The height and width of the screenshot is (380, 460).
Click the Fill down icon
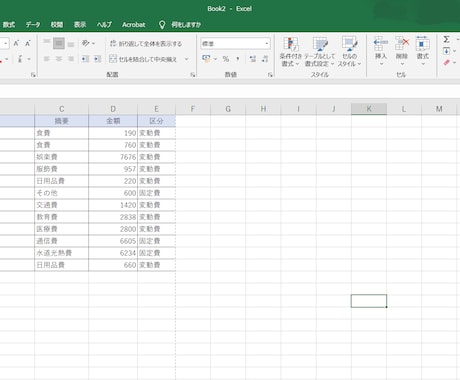[446, 51]
